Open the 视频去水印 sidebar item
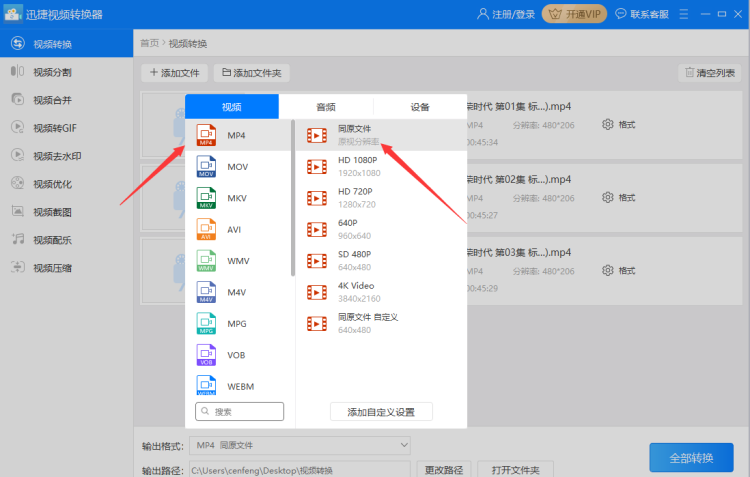Screen dimensions: 750x477 tap(66, 156)
